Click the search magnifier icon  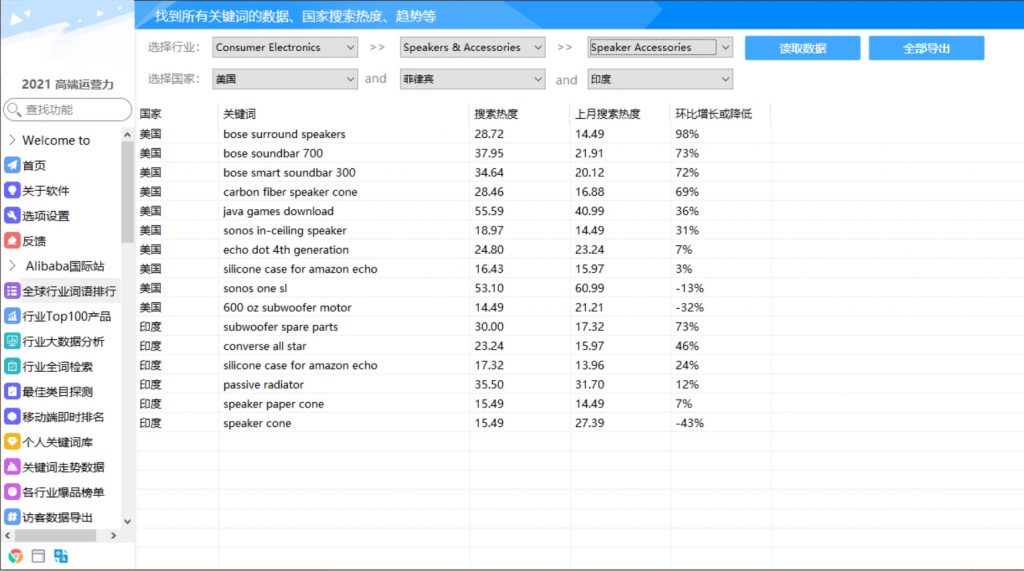14,109
